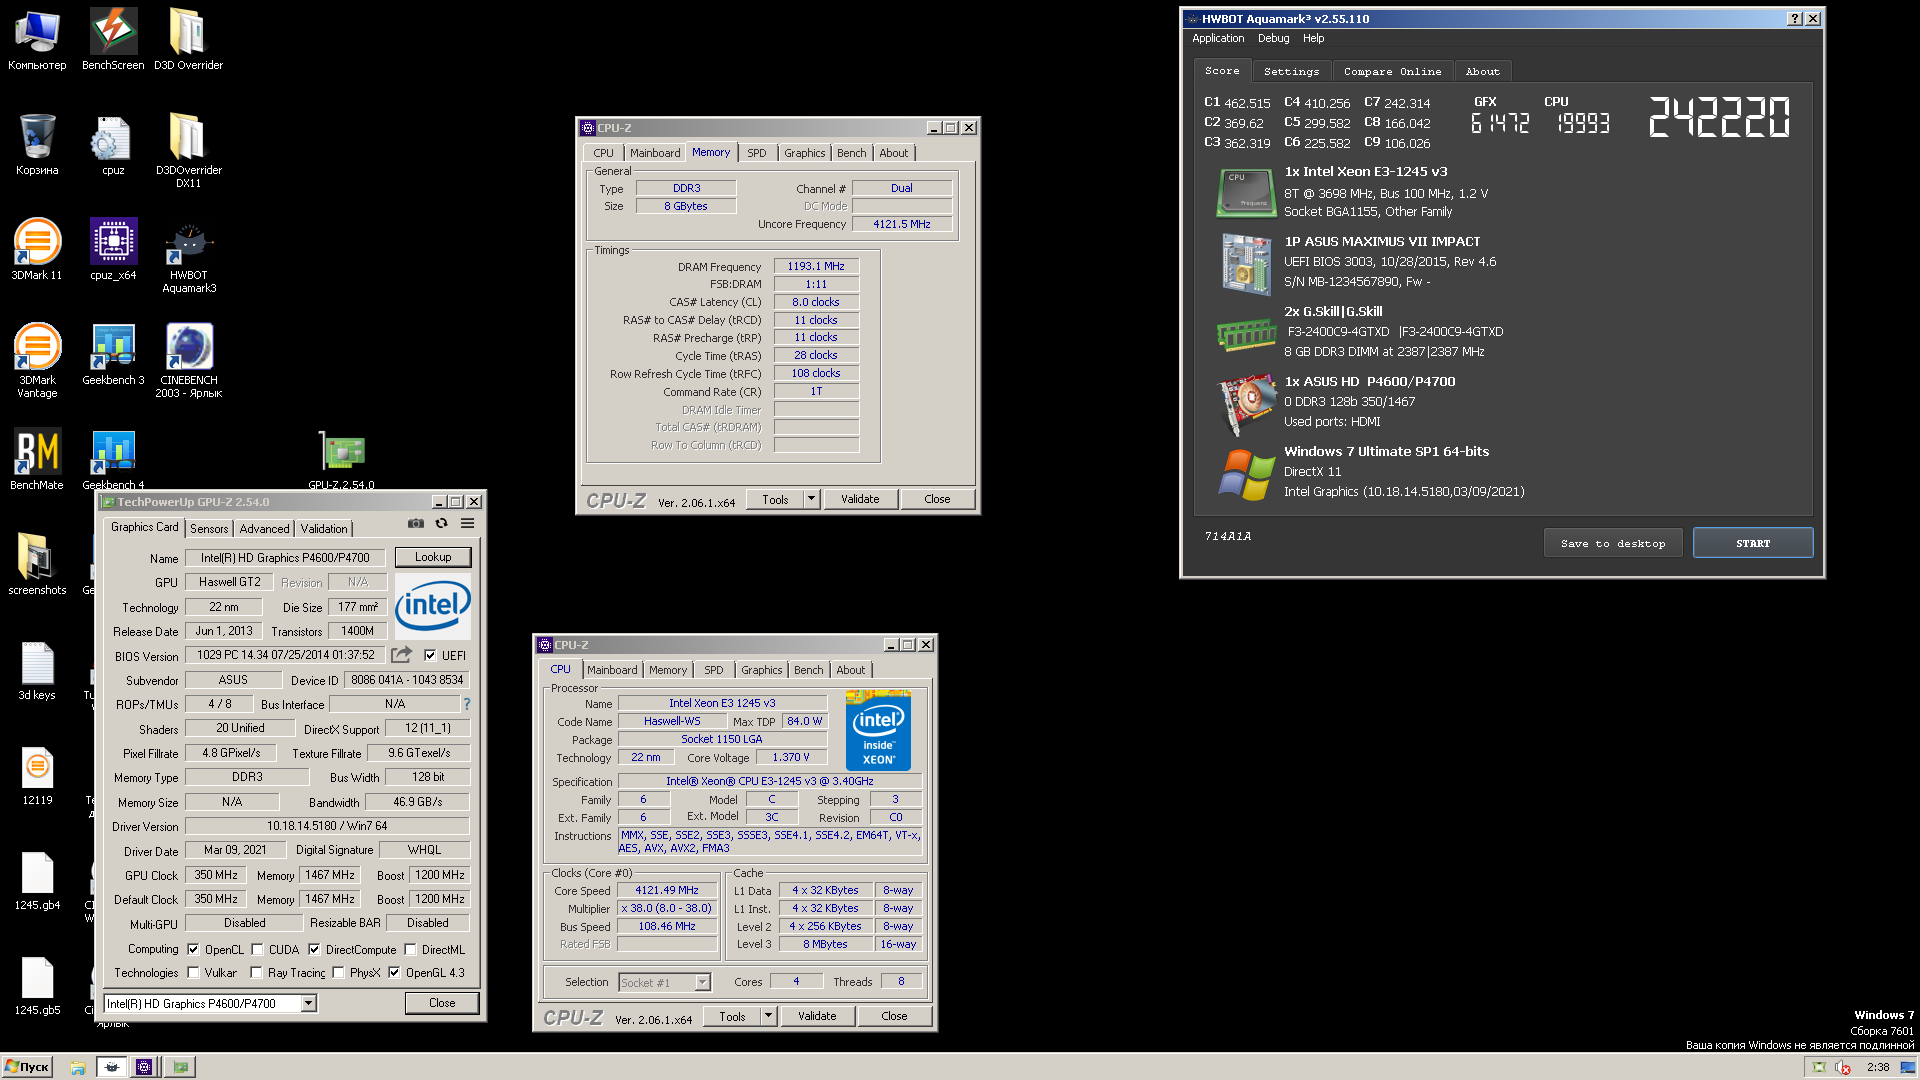Open the screenshots folder icon
Image resolution: width=1920 pixels, height=1080 pixels.
pyautogui.click(x=37, y=565)
